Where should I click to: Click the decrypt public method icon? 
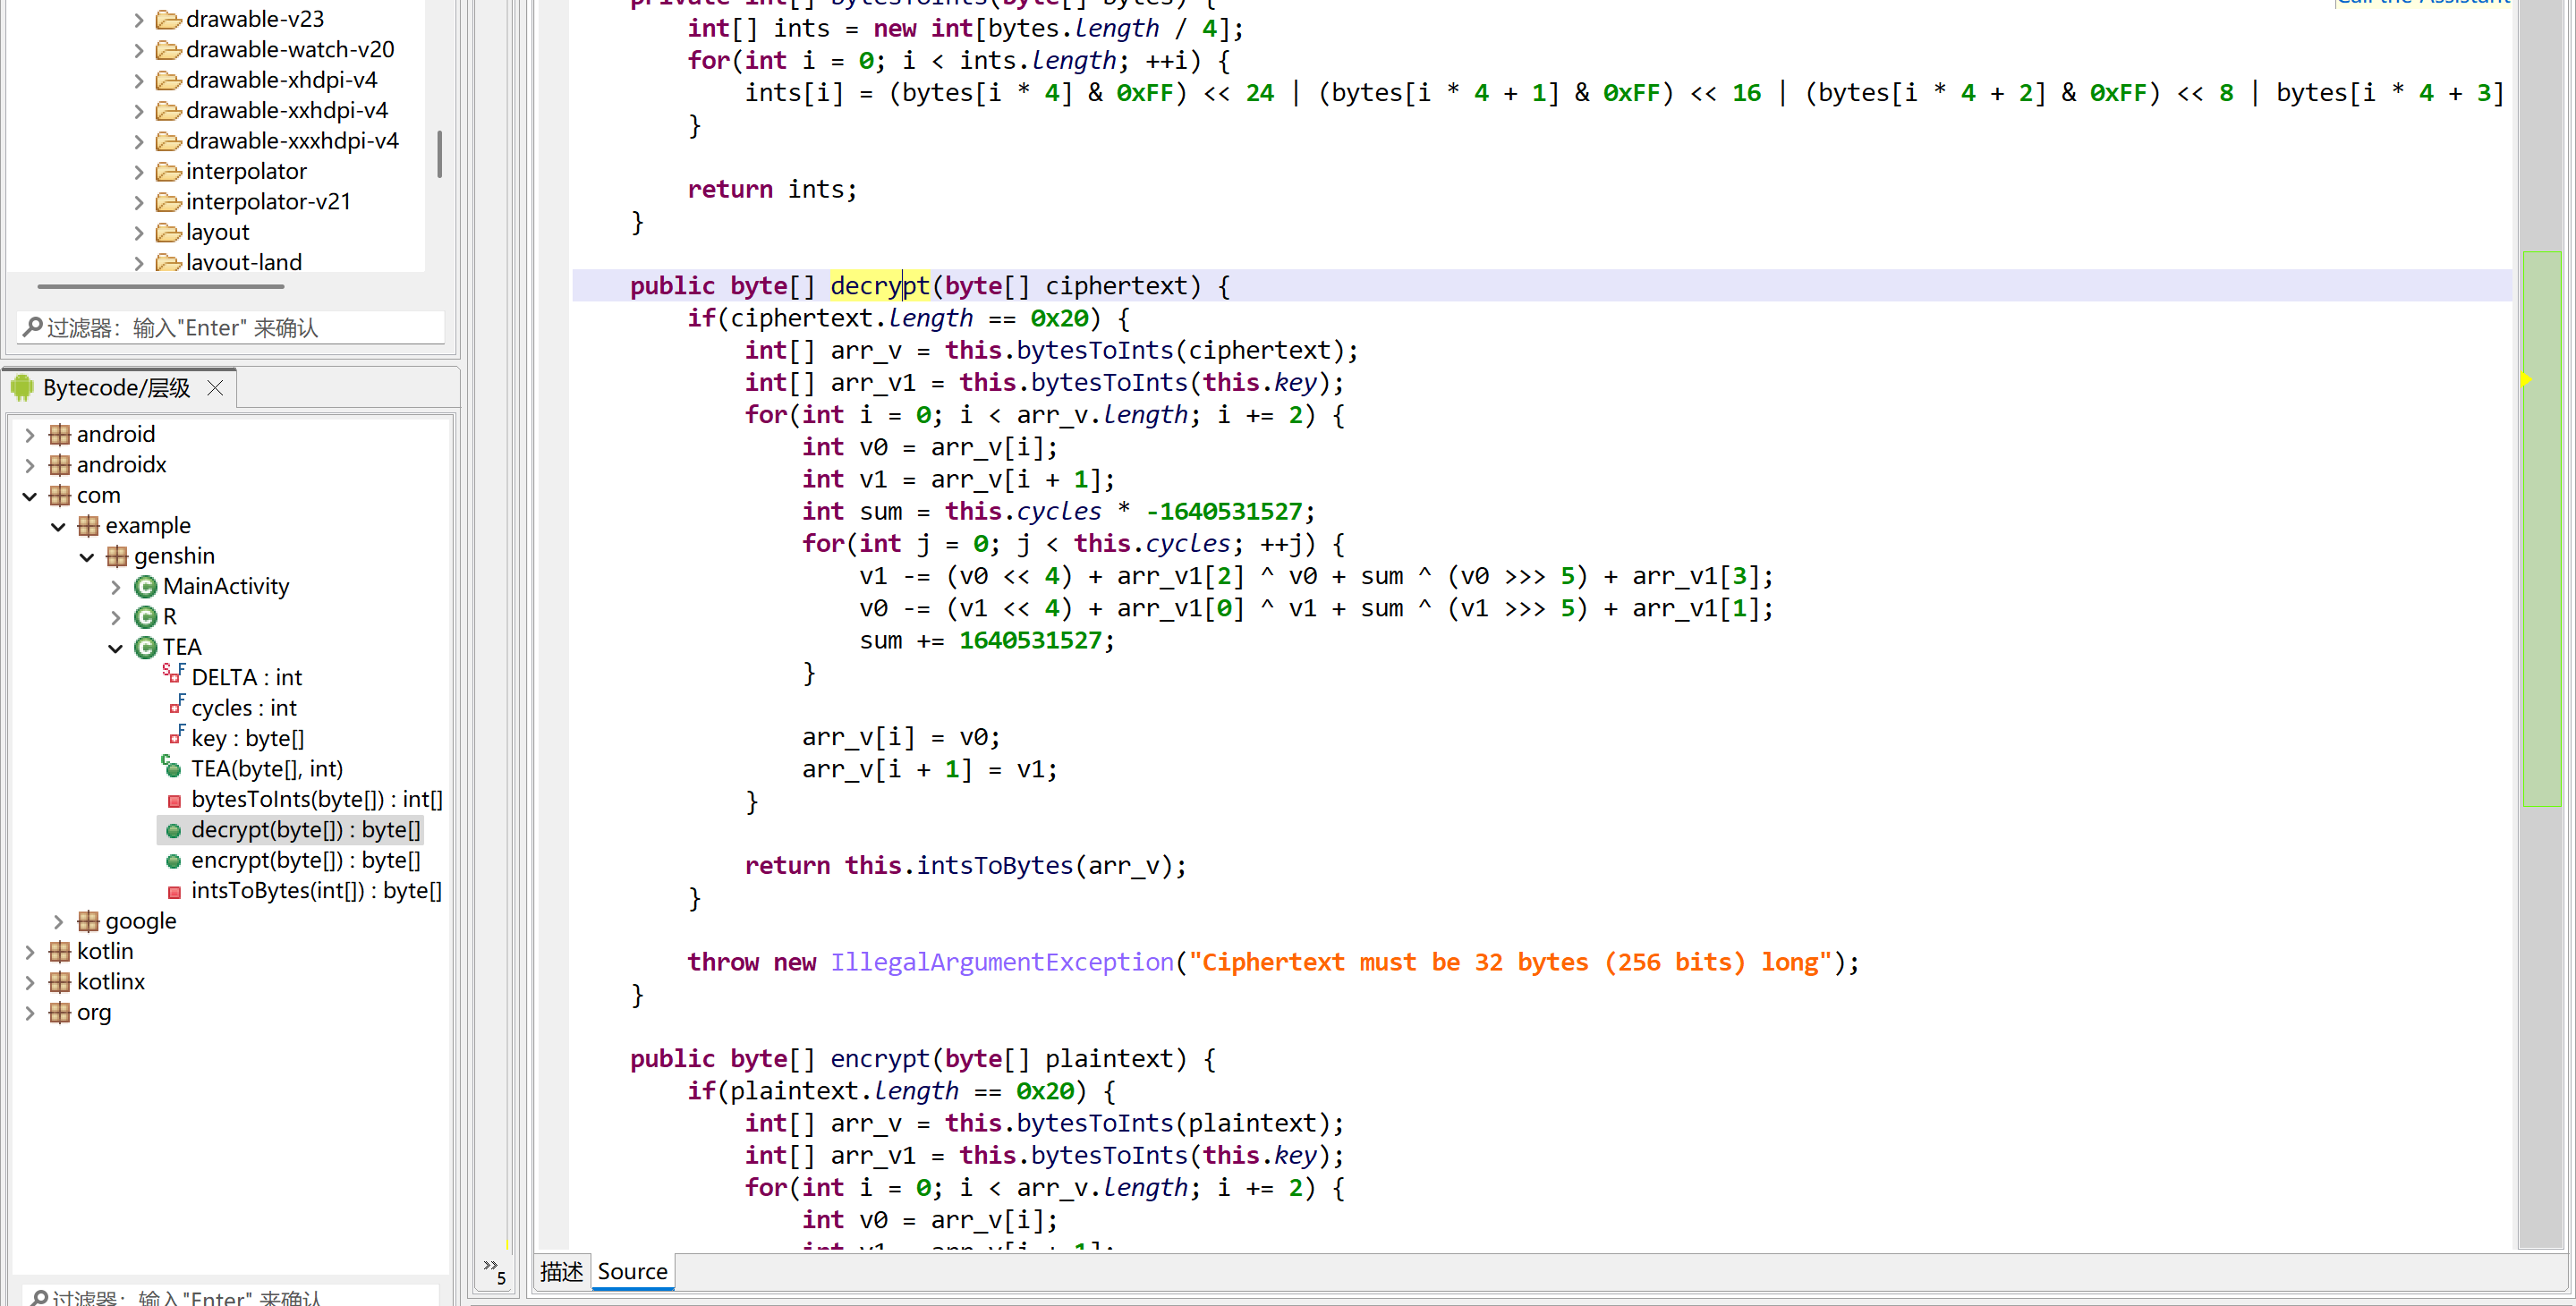click(x=174, y=831)
